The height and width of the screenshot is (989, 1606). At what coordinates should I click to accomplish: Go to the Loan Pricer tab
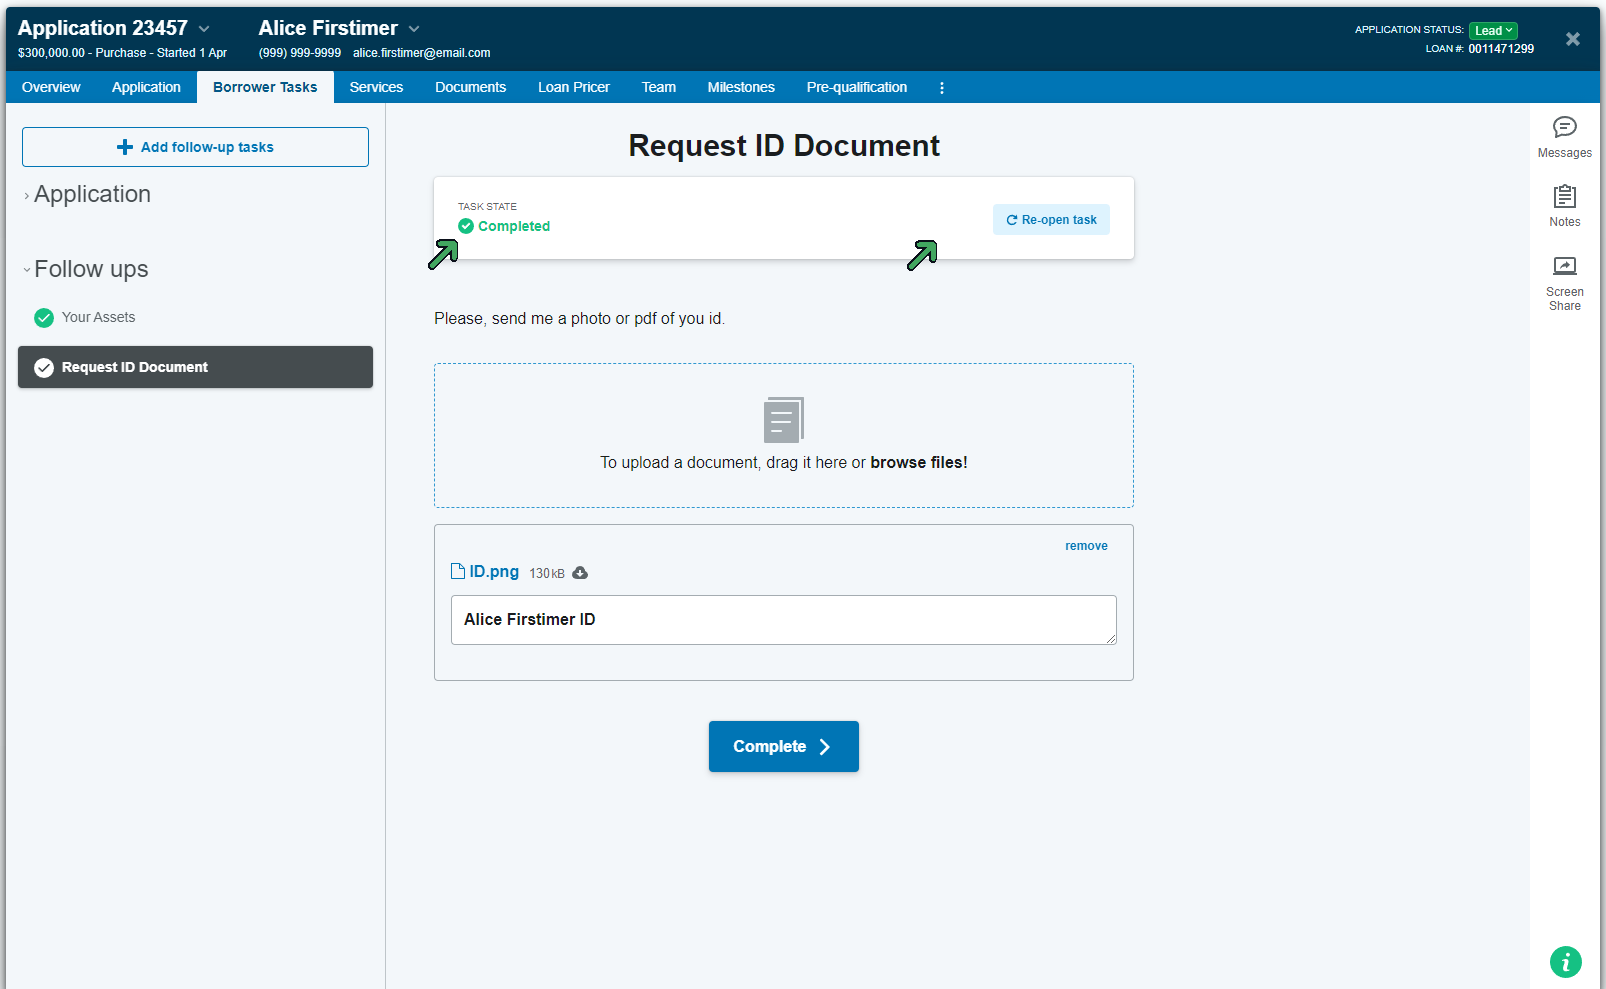coord(573,88)
